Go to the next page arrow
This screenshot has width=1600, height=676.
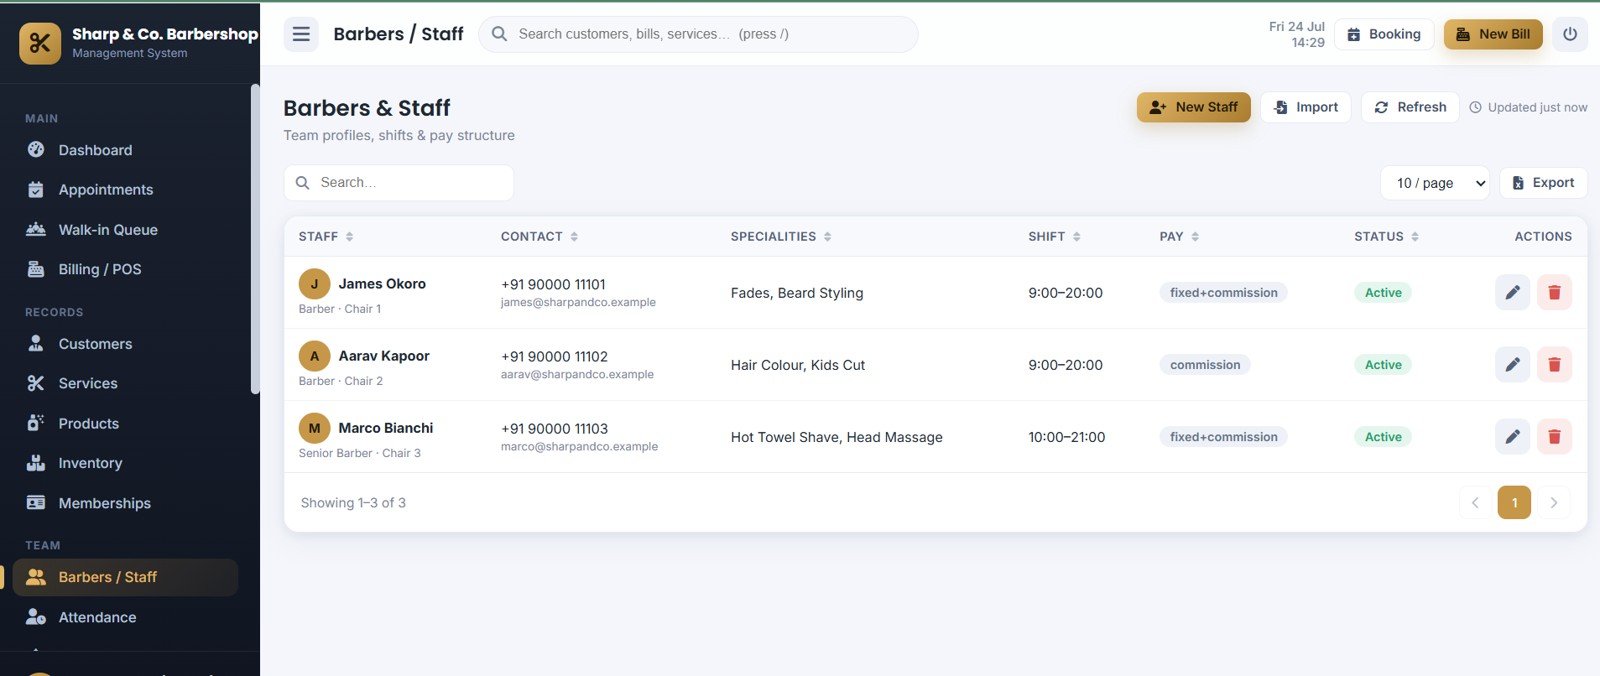[x=1553, y=503]
